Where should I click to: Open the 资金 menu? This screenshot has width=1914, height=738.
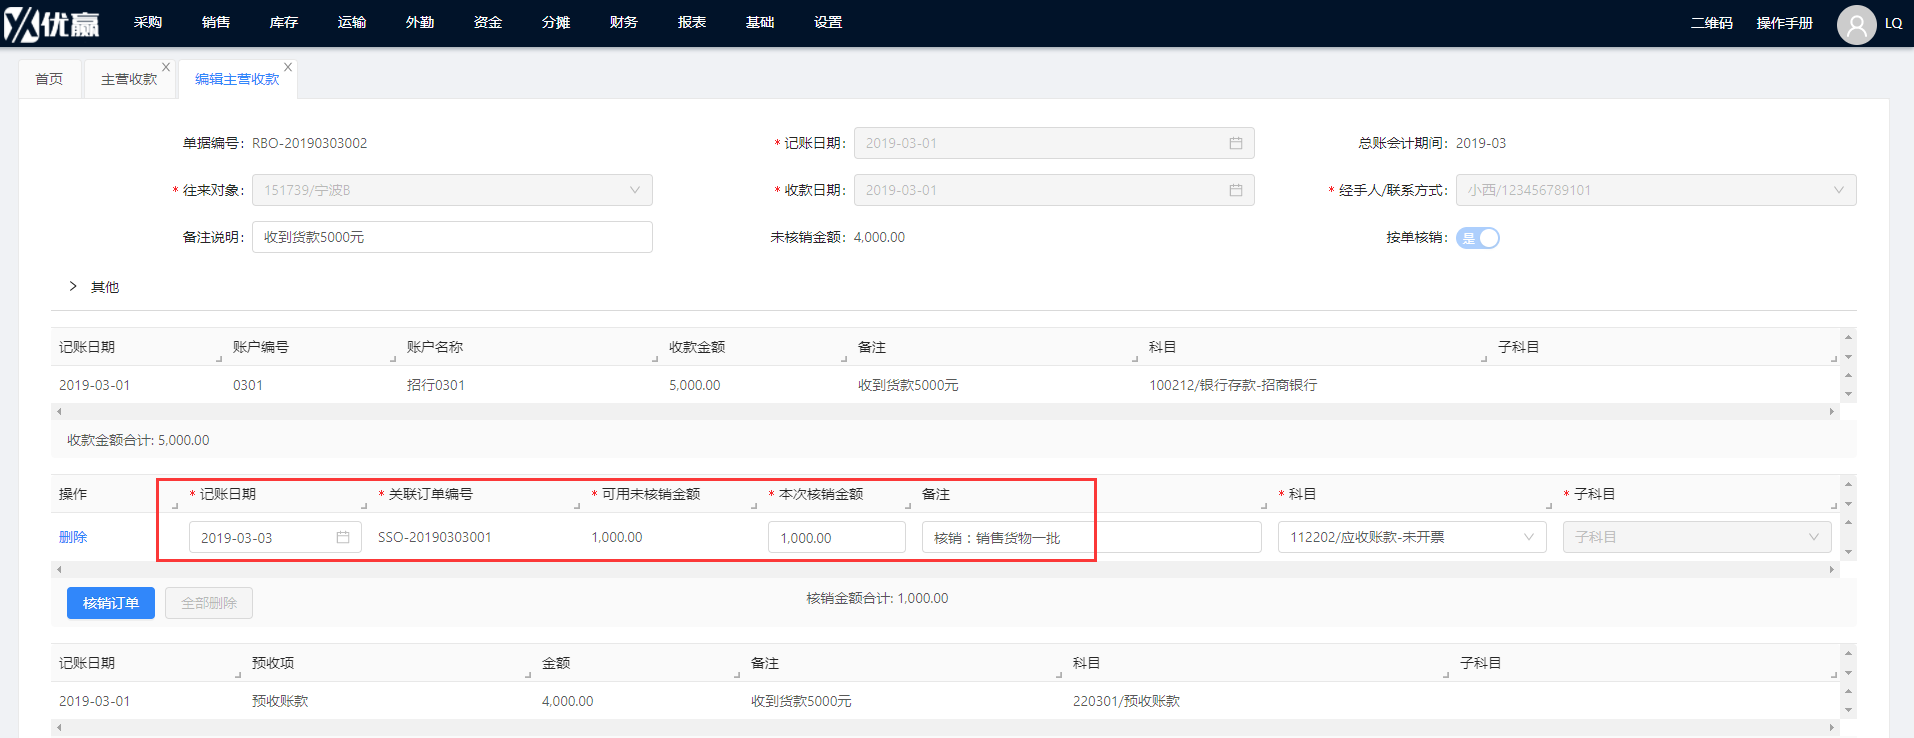[488, 22]
